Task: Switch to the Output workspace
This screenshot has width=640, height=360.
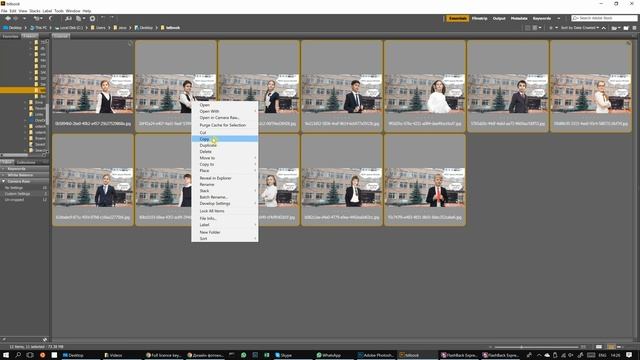Action: 499,18
